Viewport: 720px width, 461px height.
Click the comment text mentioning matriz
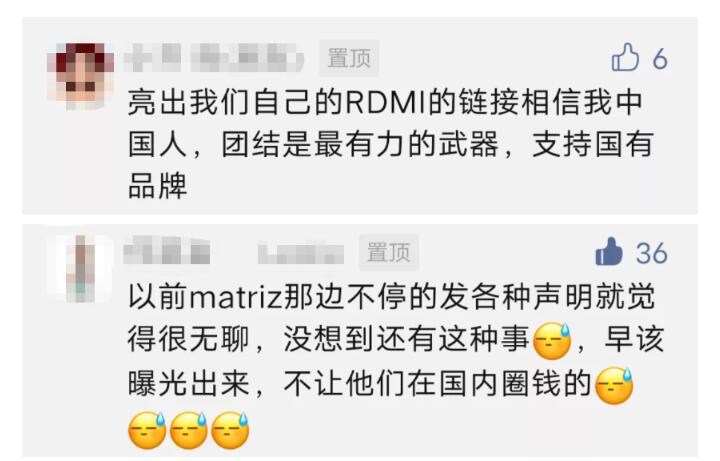coord(396,361)
